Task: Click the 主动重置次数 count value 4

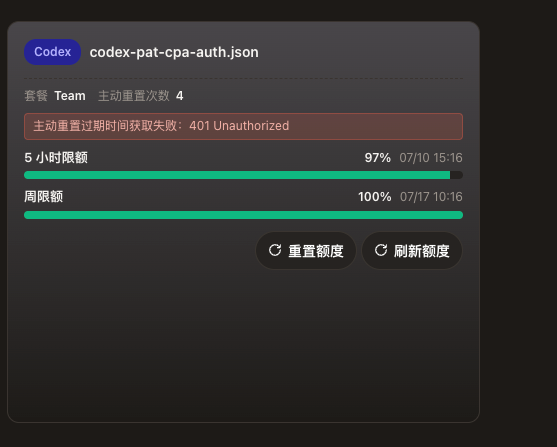Action: tap(180, 96)
